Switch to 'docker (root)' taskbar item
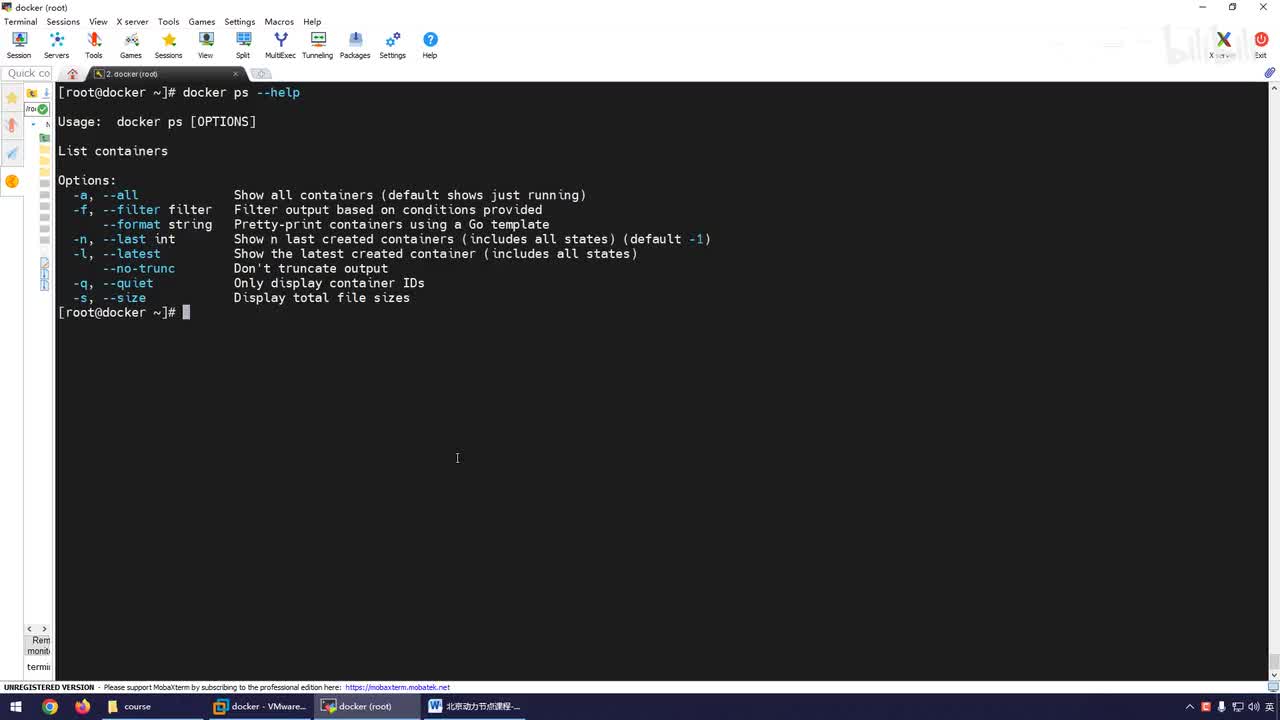This screenshot has height=720, width=1280. click(366, 706)
